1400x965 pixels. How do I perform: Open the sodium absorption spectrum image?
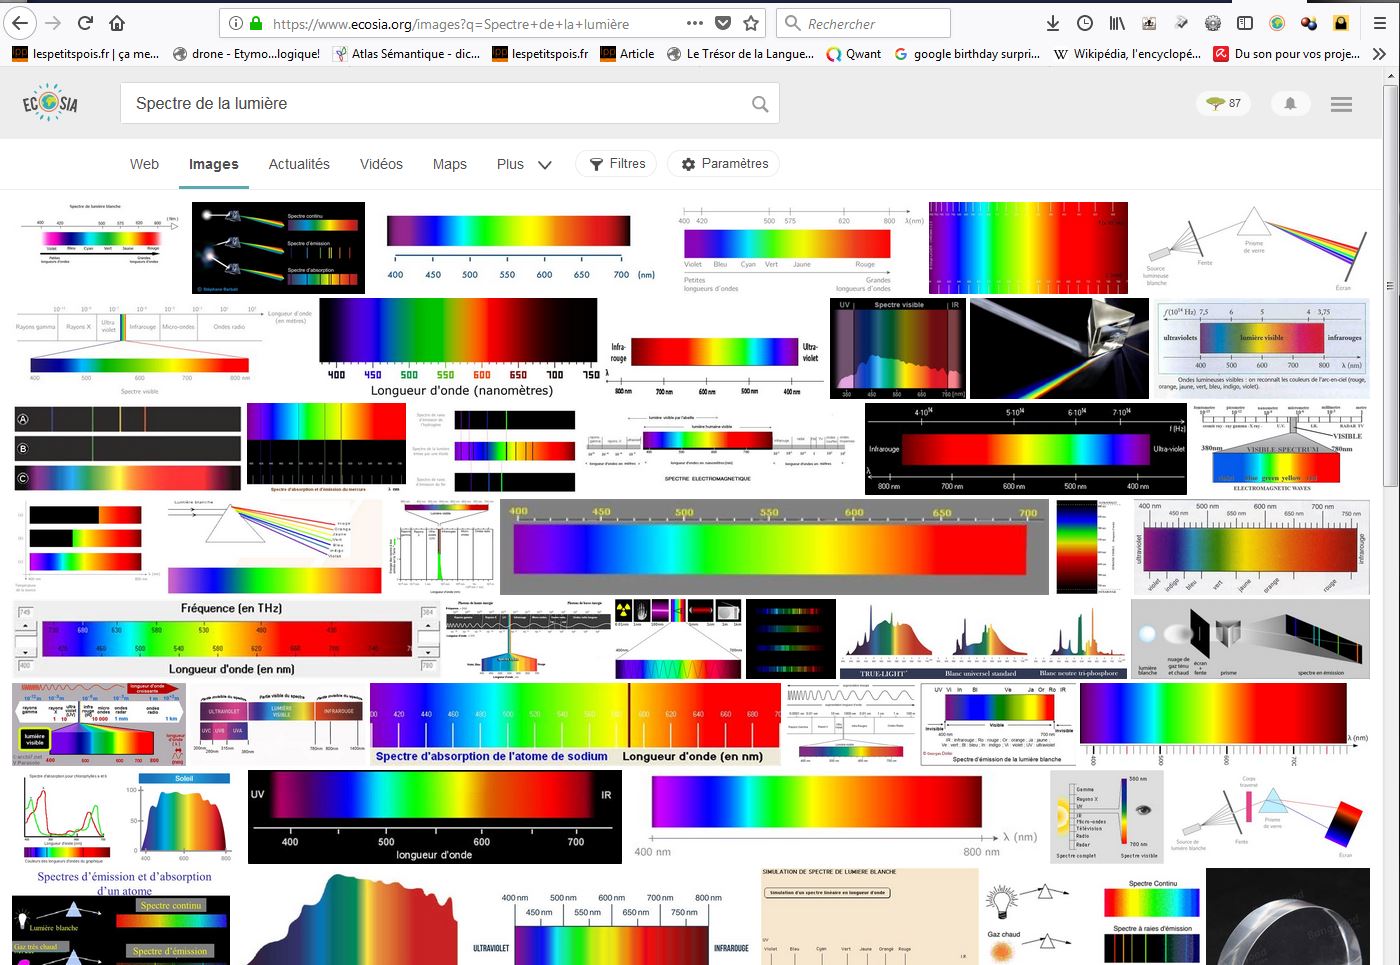tap(575, 724)
